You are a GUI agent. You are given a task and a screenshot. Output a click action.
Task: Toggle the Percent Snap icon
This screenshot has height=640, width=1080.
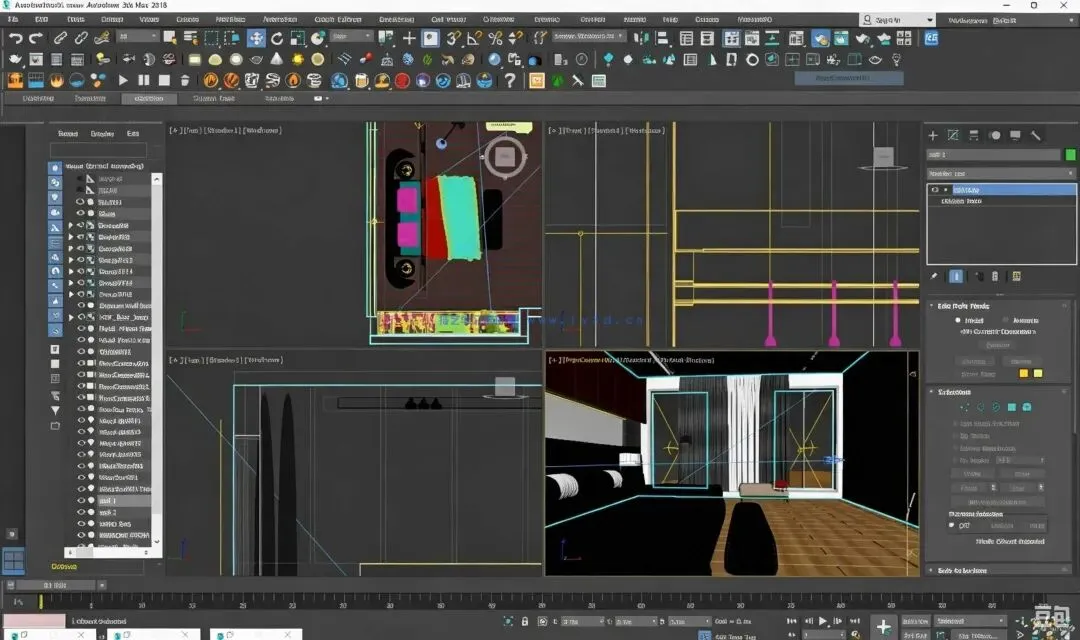pyautogui.click(x=495, y=38)
